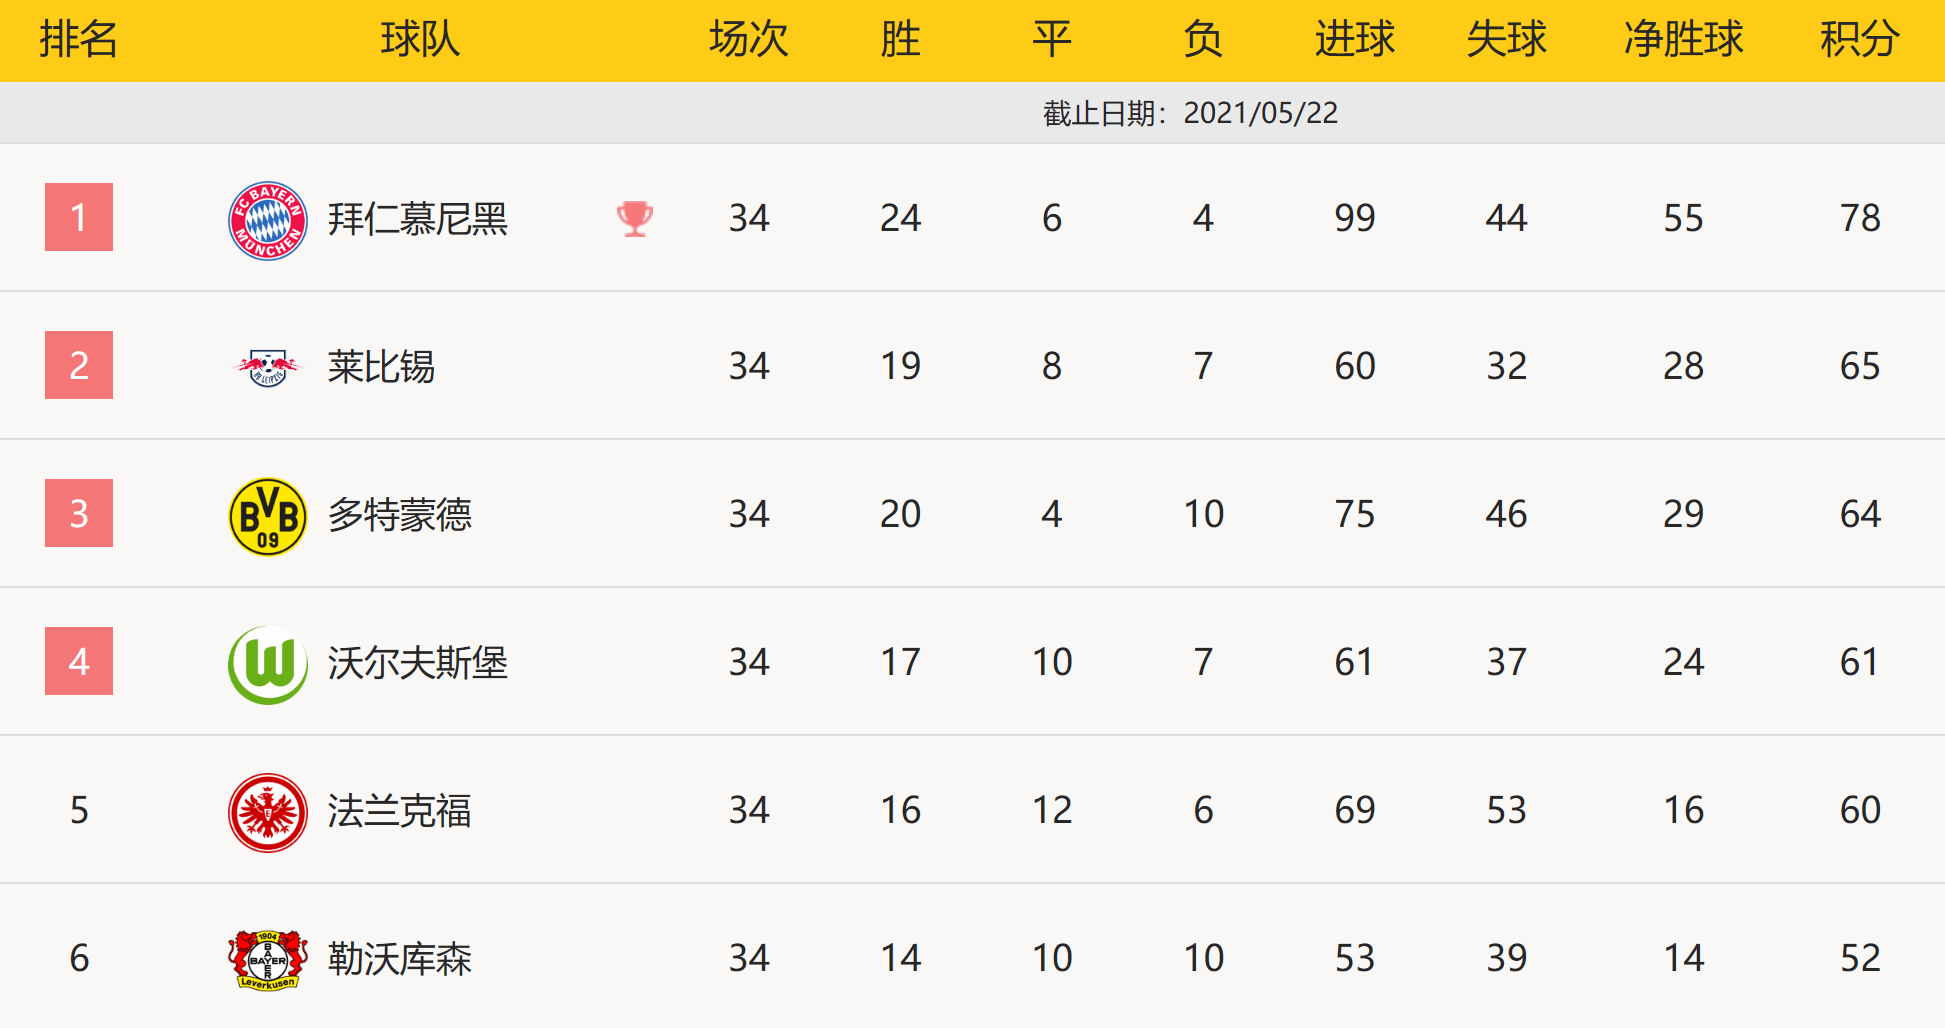Click the RB Leipzig club logo
Viewport: 1945px width, 1028px height.
pos(268,367)
